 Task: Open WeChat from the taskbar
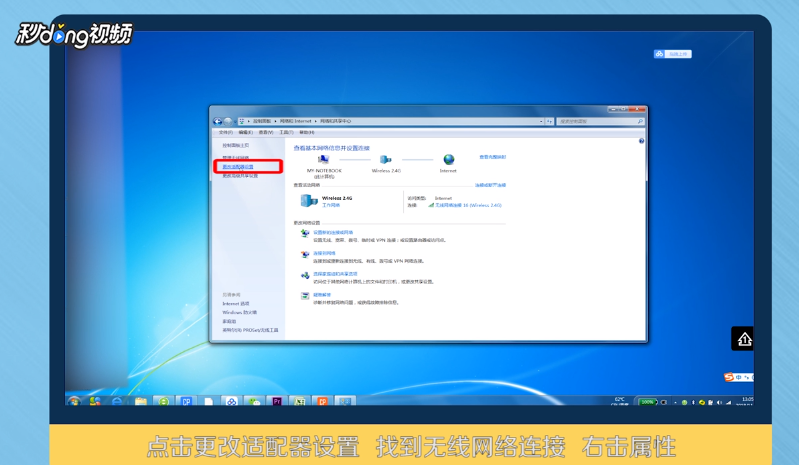tap(254, 401)
